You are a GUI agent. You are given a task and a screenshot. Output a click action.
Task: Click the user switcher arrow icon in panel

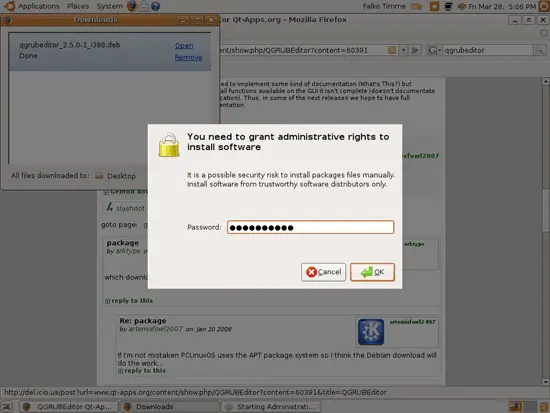[417, 6]
